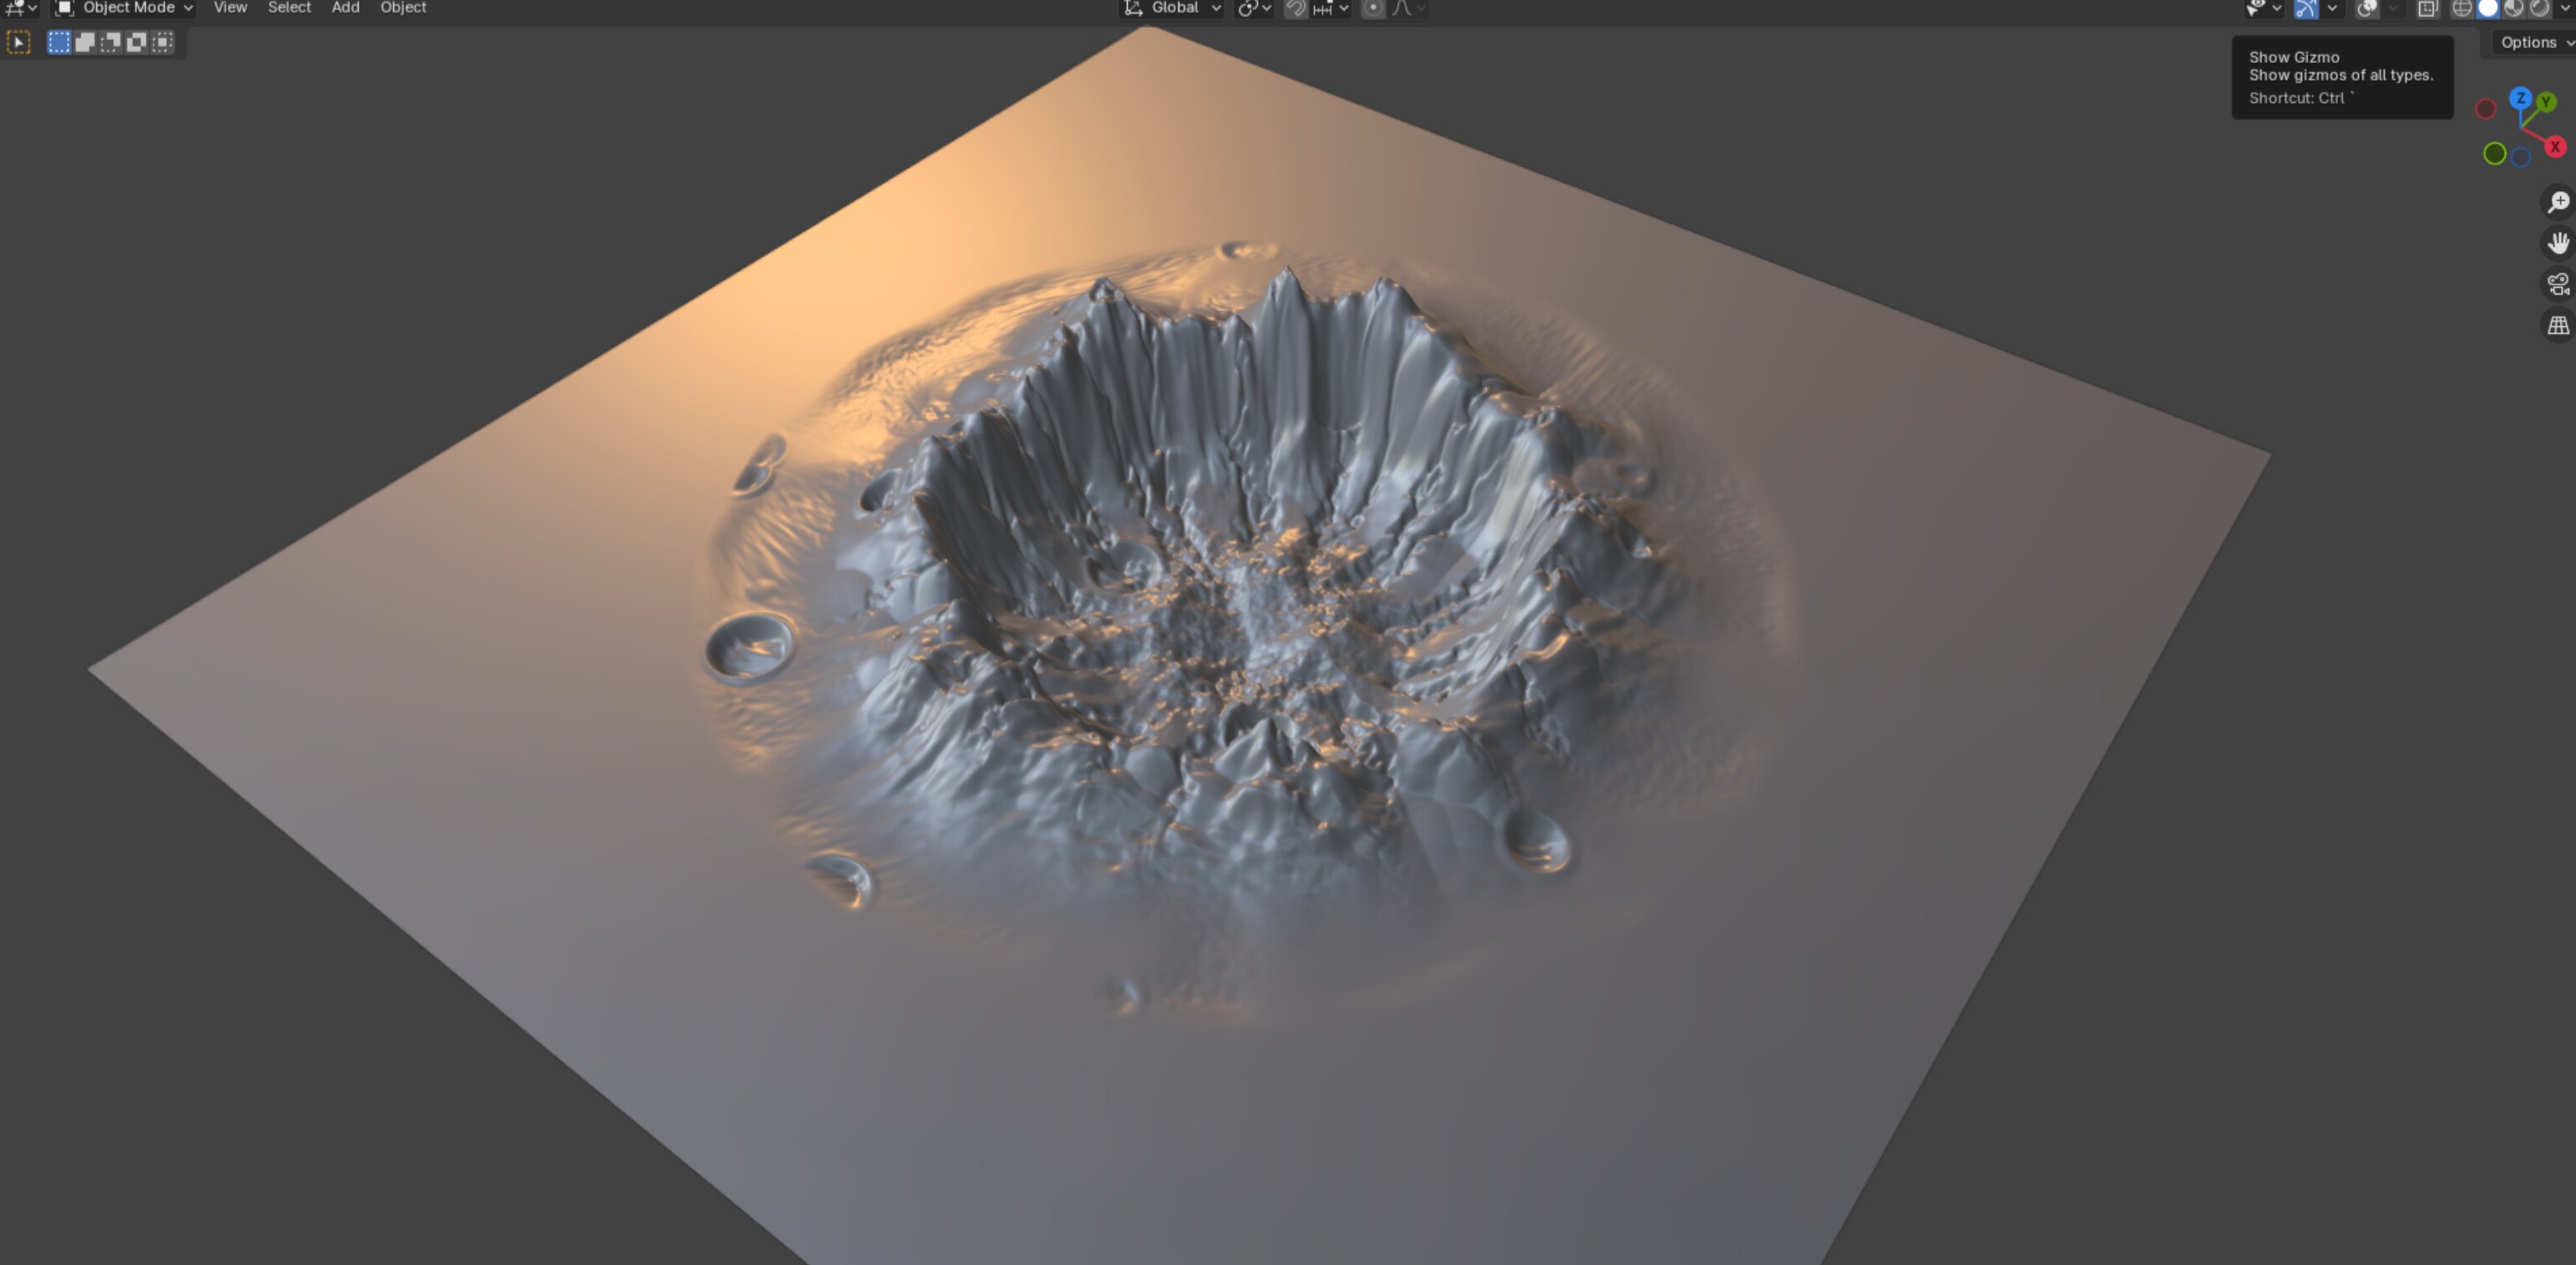
Task: Open the View menu
Action: point(230,8)
